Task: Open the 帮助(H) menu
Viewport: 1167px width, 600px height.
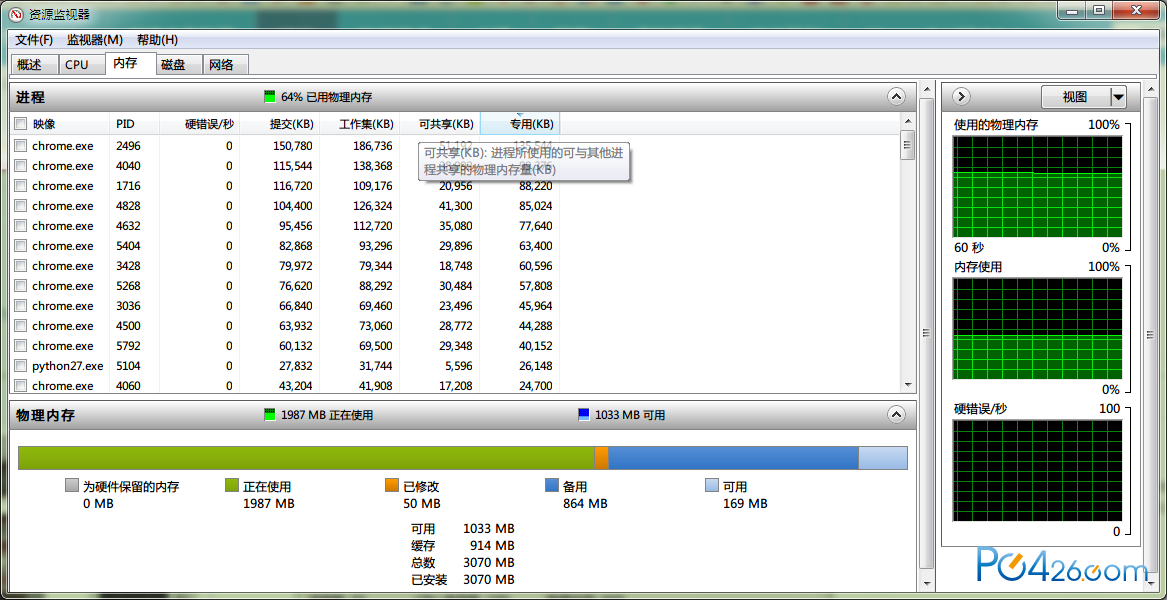Action: coord(157,39)
